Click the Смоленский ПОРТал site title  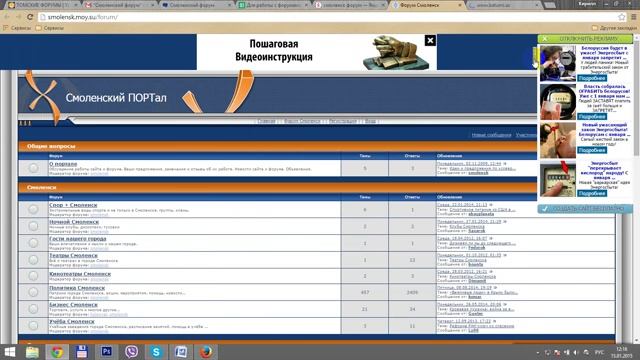pyautogui.click(x=116, y=98)
